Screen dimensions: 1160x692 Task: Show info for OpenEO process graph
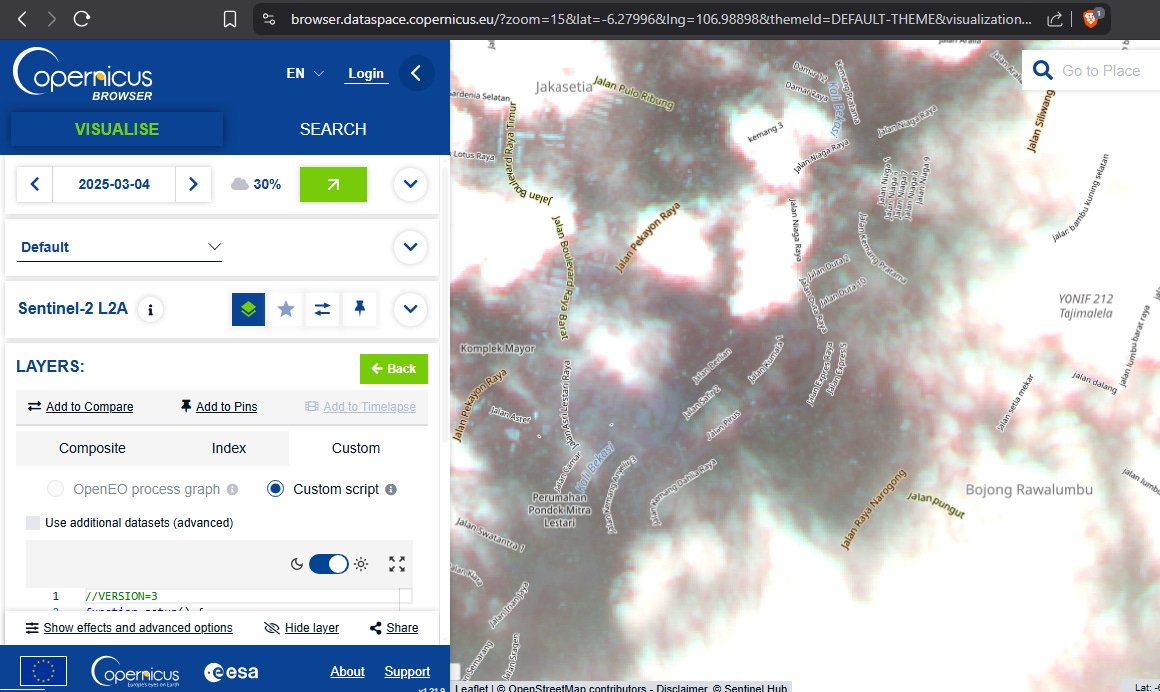232,490
